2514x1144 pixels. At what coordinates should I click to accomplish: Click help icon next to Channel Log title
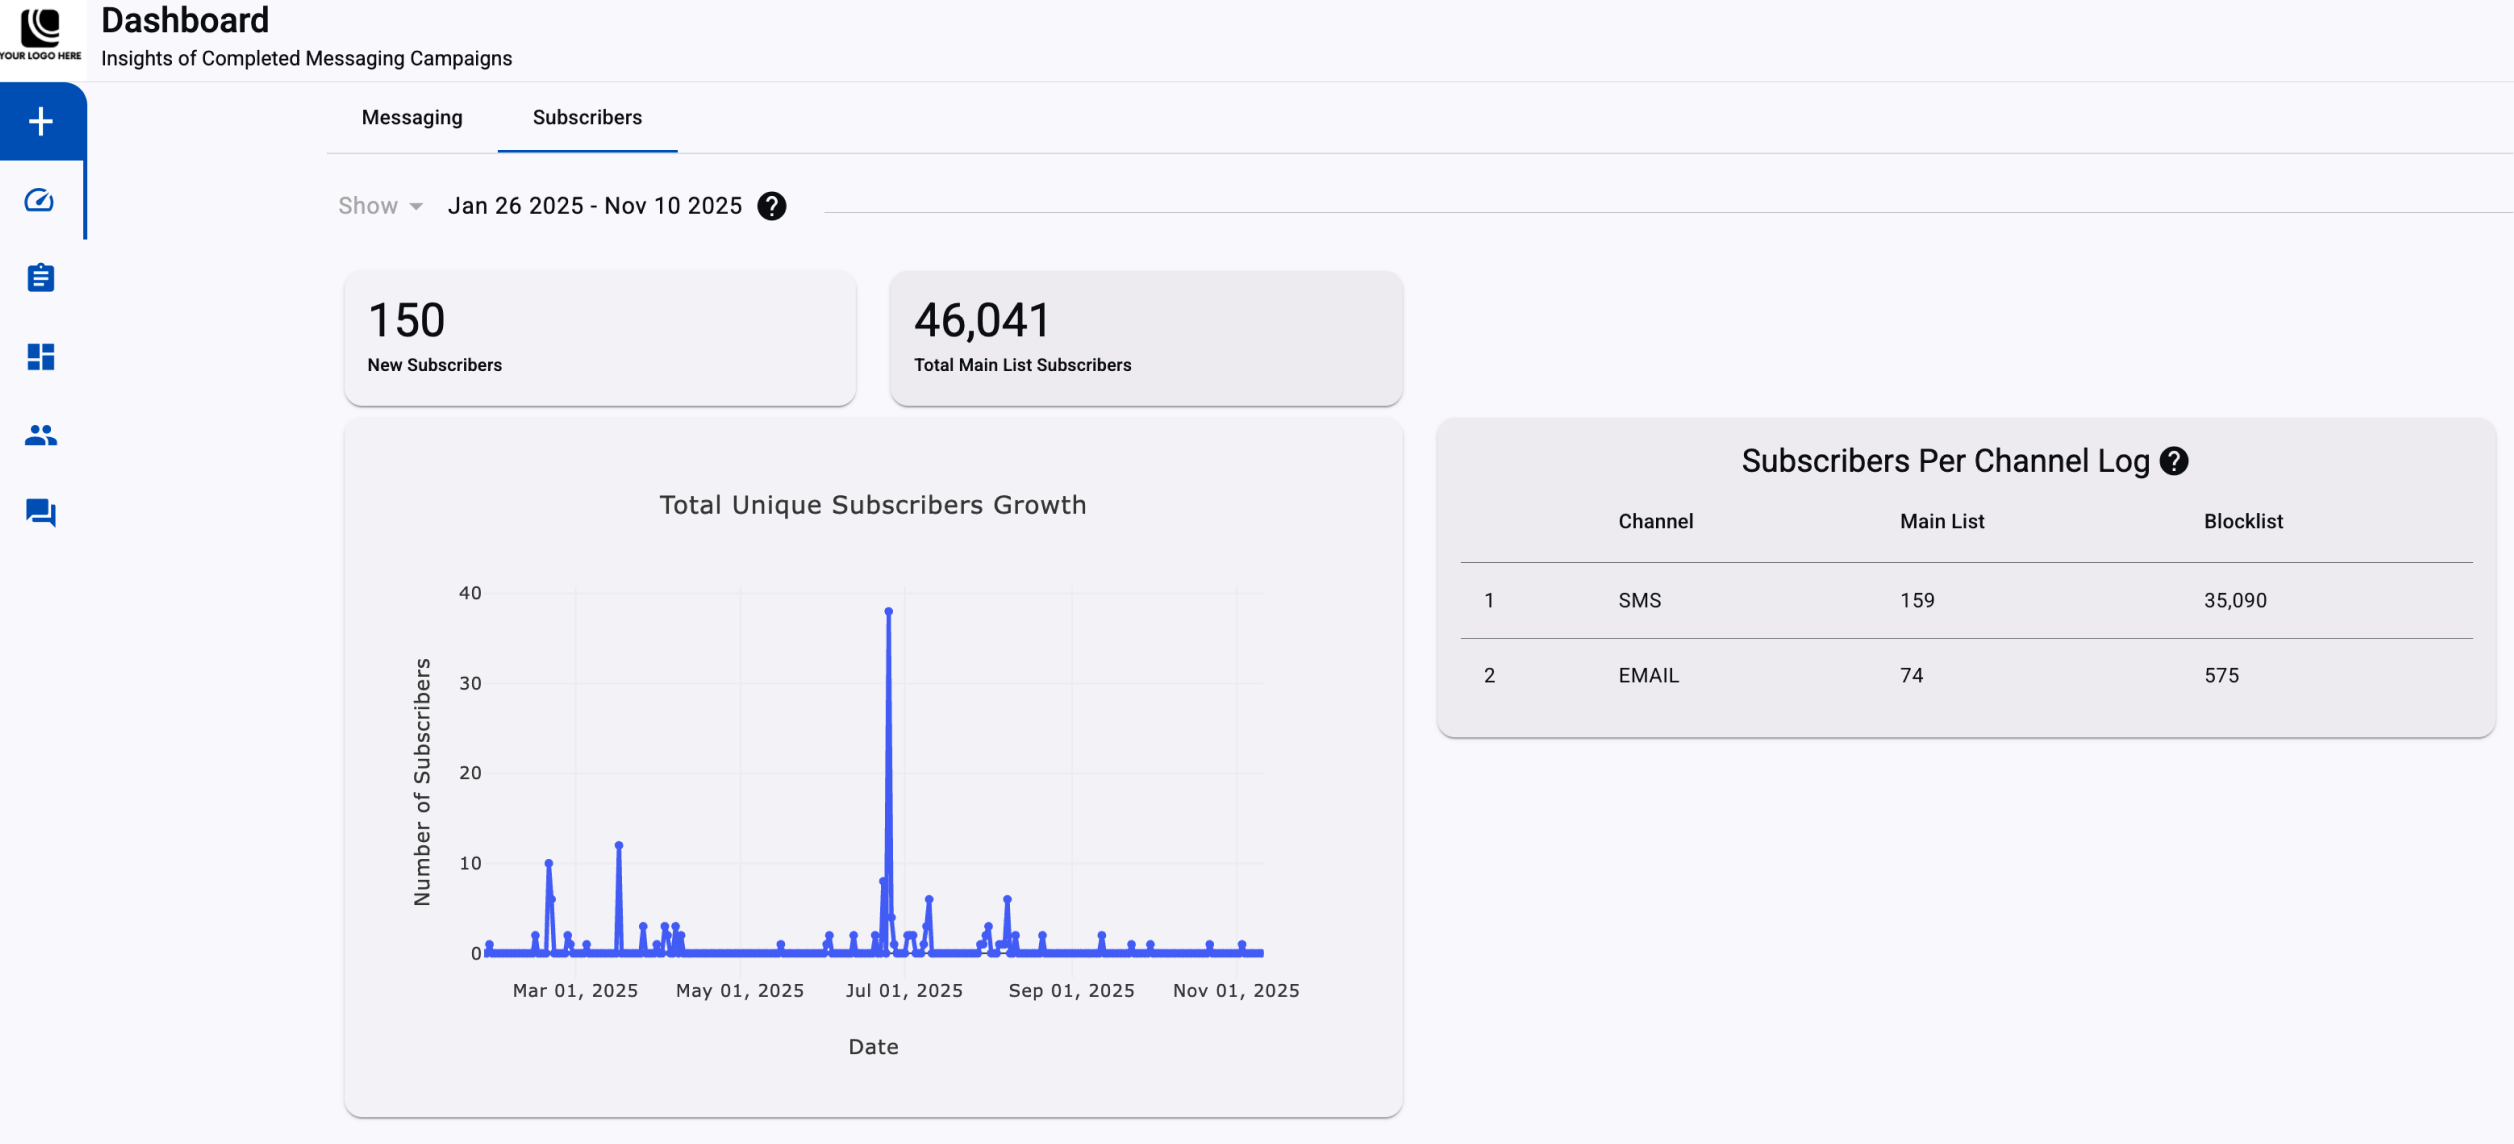tap(2173, 461)
